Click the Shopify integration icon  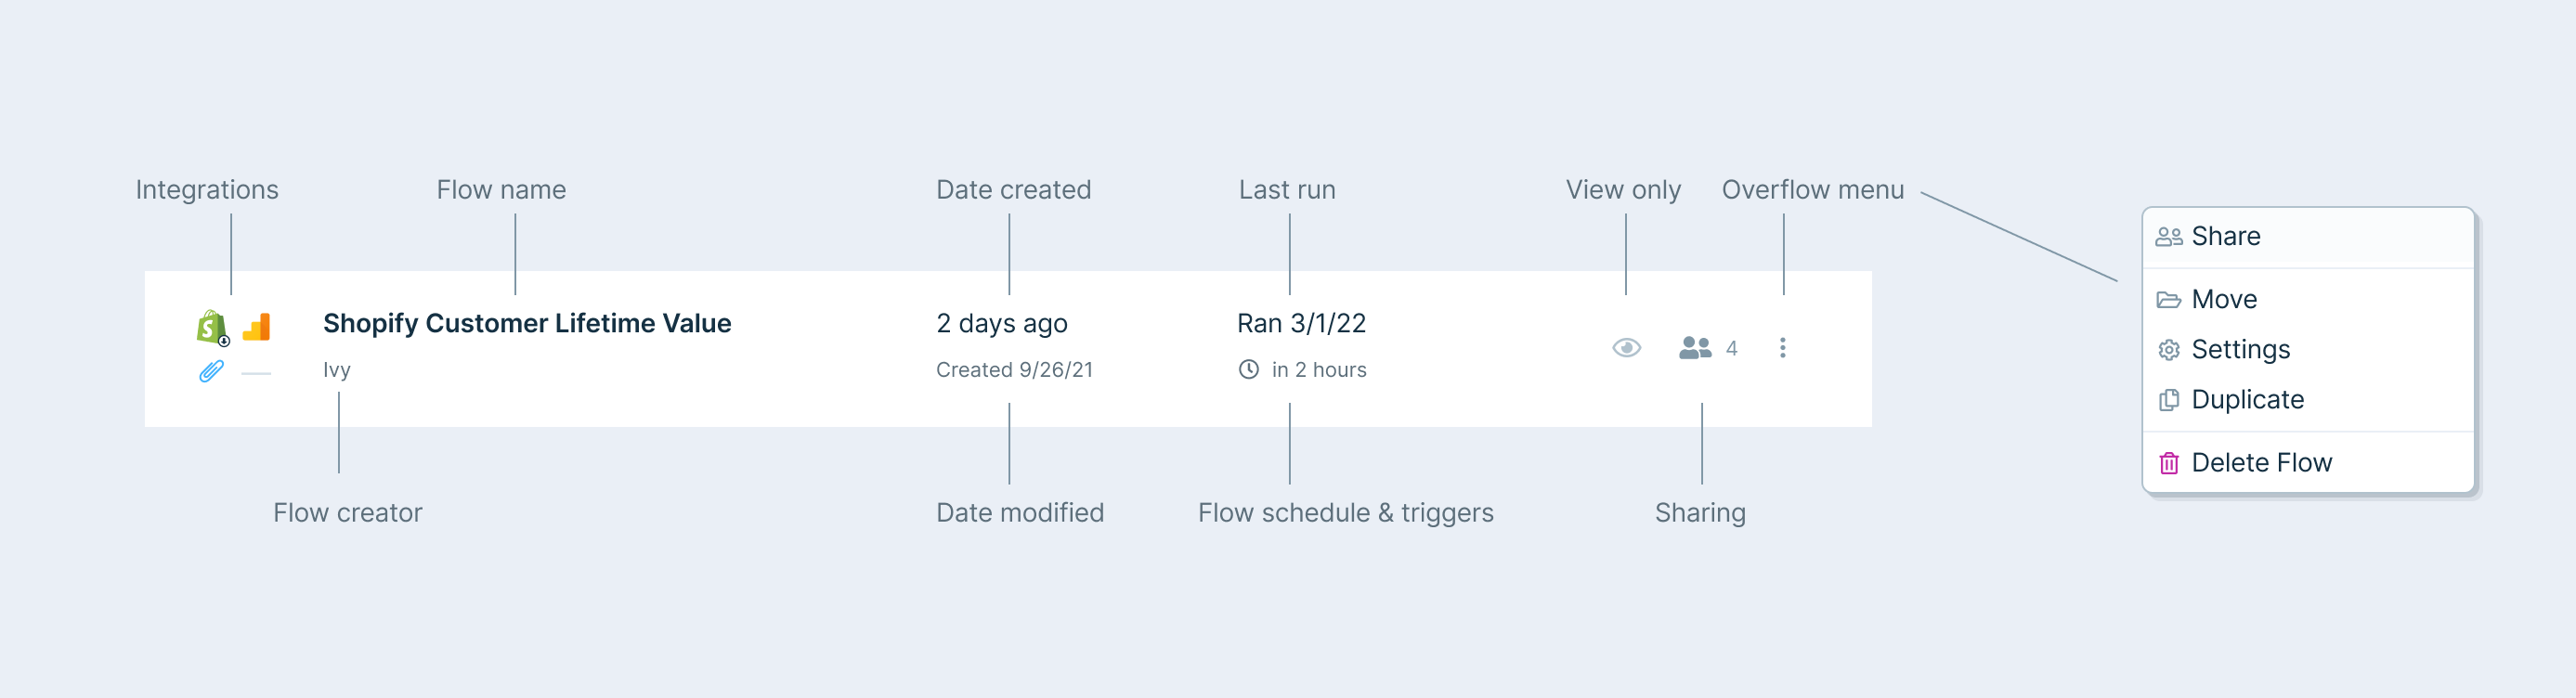211,326
